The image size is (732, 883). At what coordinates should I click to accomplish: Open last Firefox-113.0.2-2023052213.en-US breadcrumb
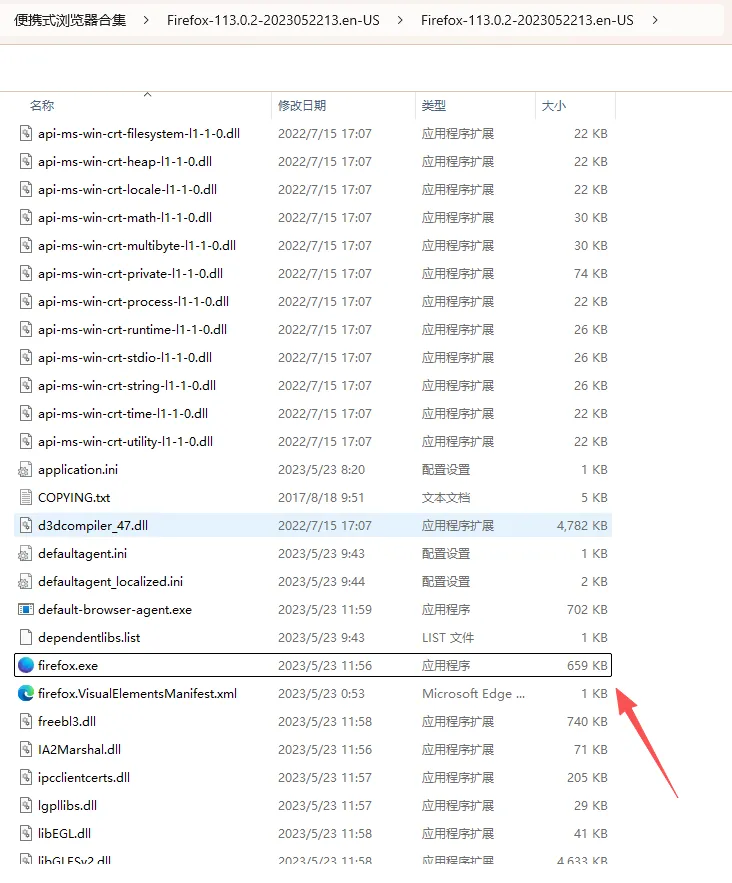click(x=527, y=20)
